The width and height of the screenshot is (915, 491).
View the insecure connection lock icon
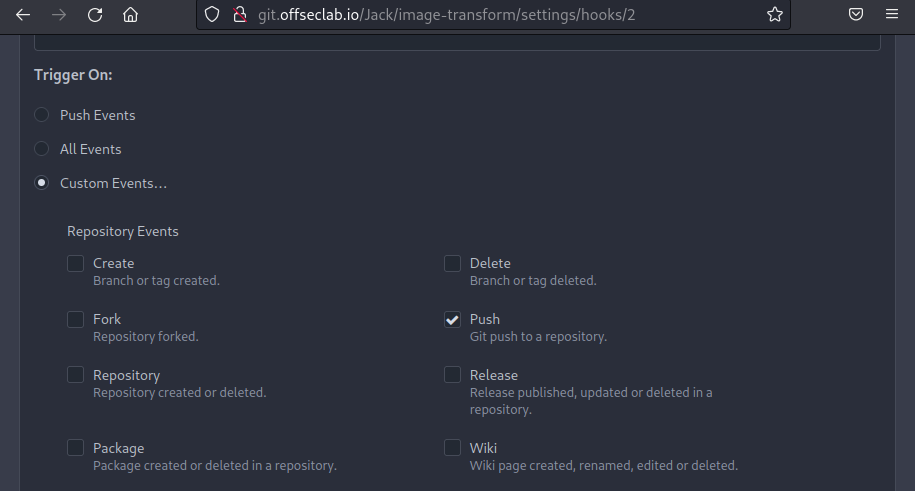[x=238, y=15]
